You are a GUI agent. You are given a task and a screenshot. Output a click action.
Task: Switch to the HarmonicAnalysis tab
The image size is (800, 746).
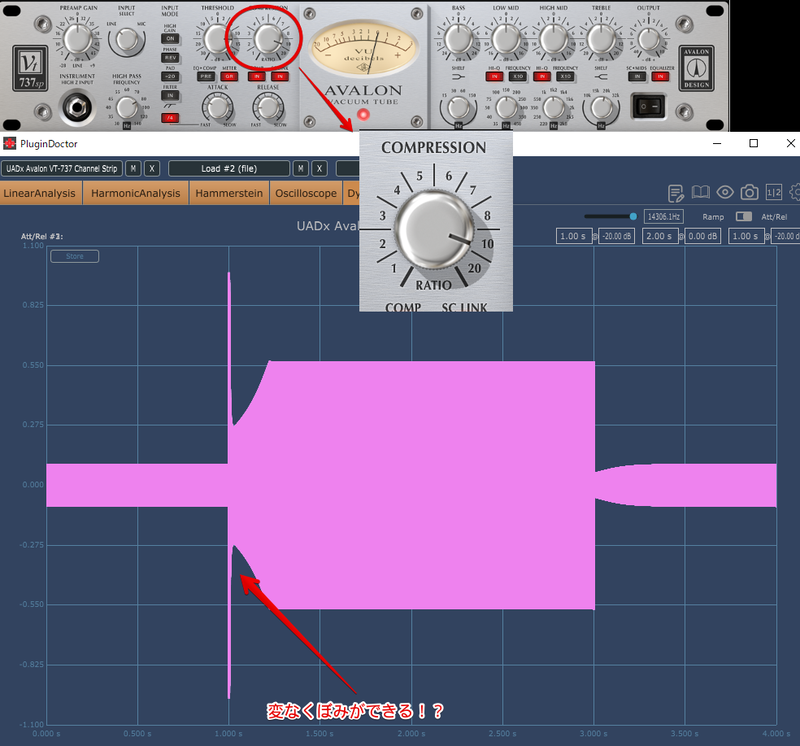pyautogui.click(x=136, y=193)
